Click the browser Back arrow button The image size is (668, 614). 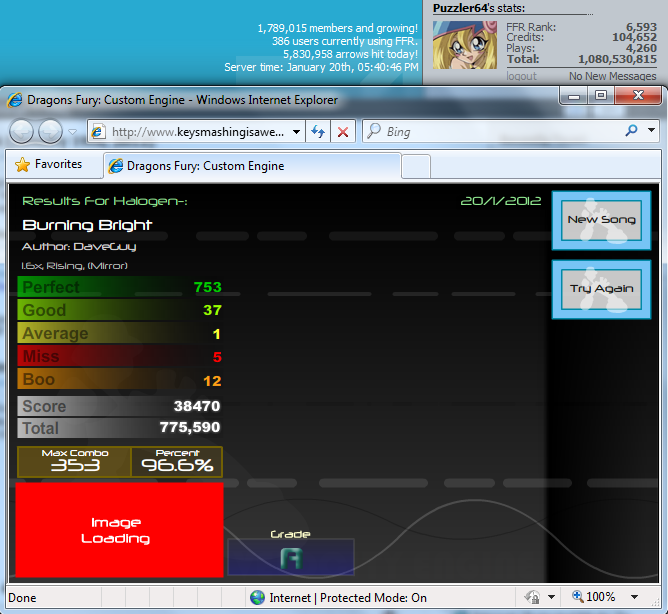click(x=22, y=131)
